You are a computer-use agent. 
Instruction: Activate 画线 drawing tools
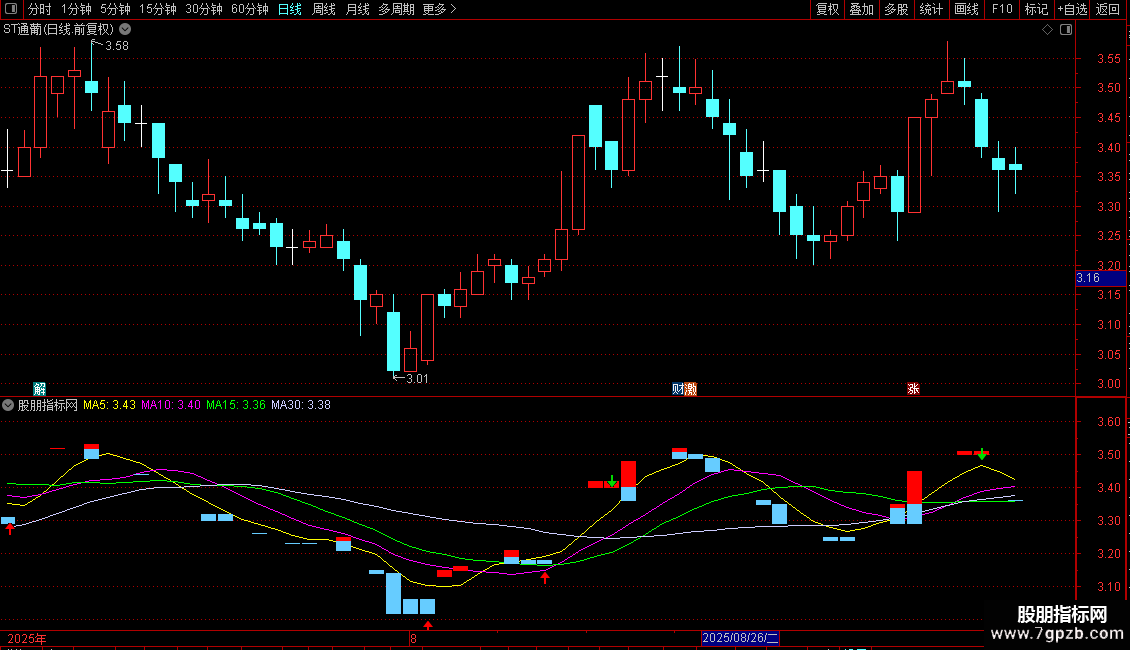(x=966, y=9)
